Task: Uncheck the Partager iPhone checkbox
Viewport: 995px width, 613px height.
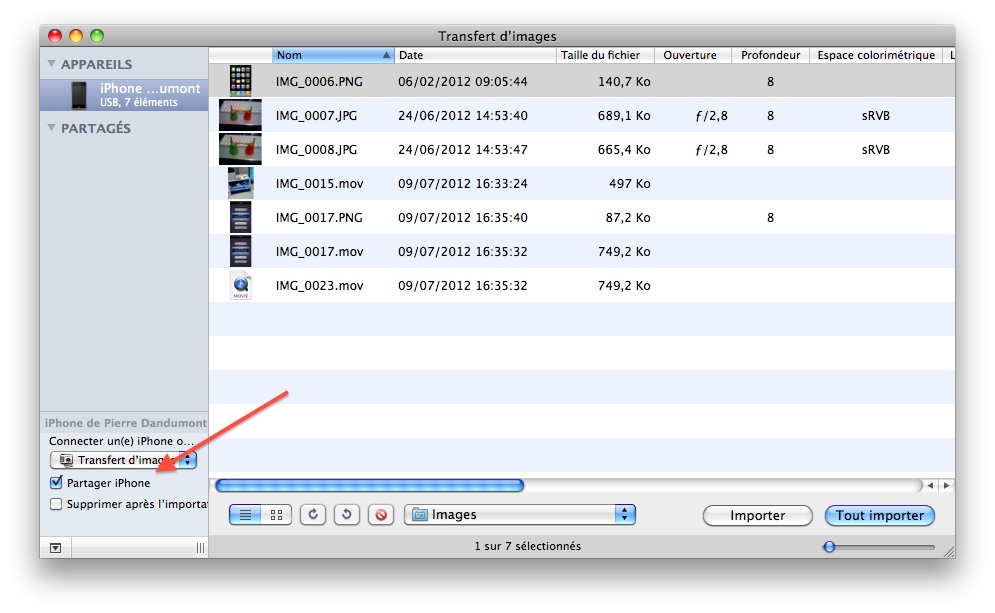Action: pyautogui.click(x=56, y=483)
